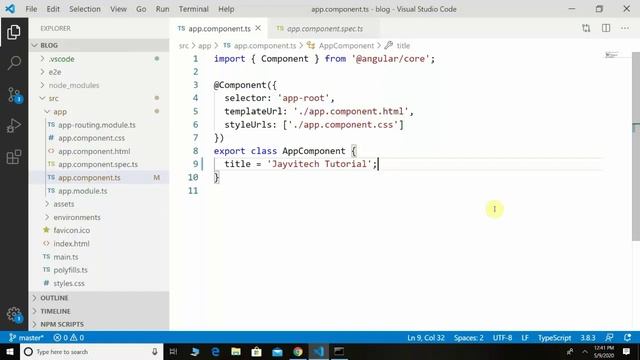
Task: Click the Open Changes icon in editor toolbar
Action: pos(586,28)
